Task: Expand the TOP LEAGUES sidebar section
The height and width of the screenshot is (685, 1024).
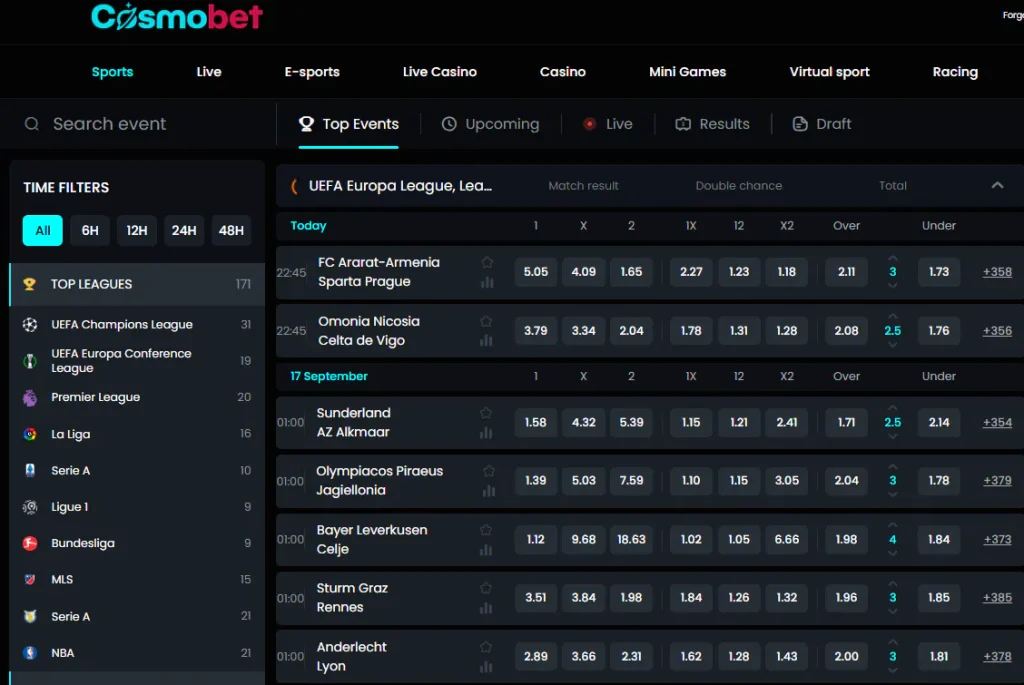Action: pos(137,284)
